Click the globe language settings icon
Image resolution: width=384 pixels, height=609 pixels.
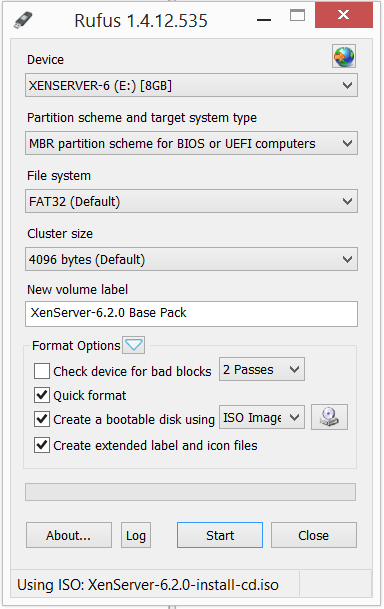pos(344,56)
